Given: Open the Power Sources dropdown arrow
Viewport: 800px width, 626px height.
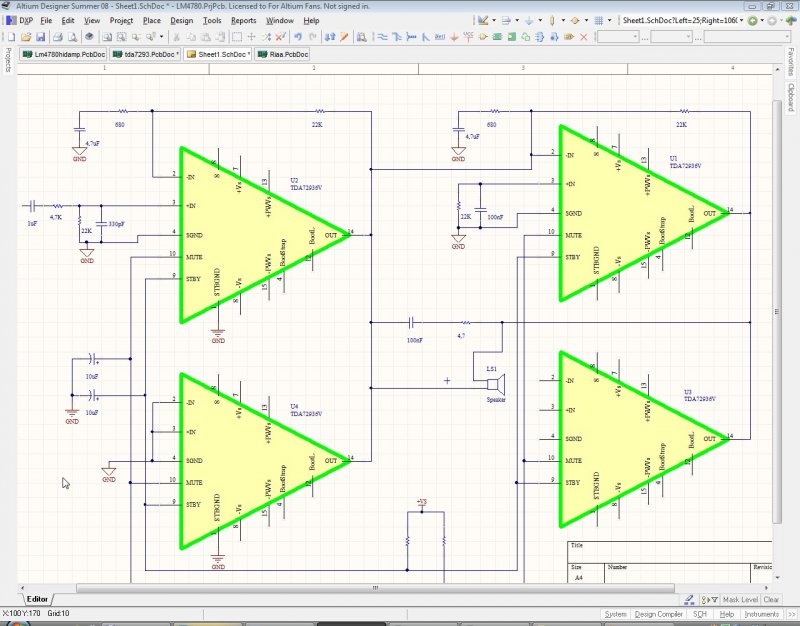Looking at the screenshot, I should click(540, 20).
